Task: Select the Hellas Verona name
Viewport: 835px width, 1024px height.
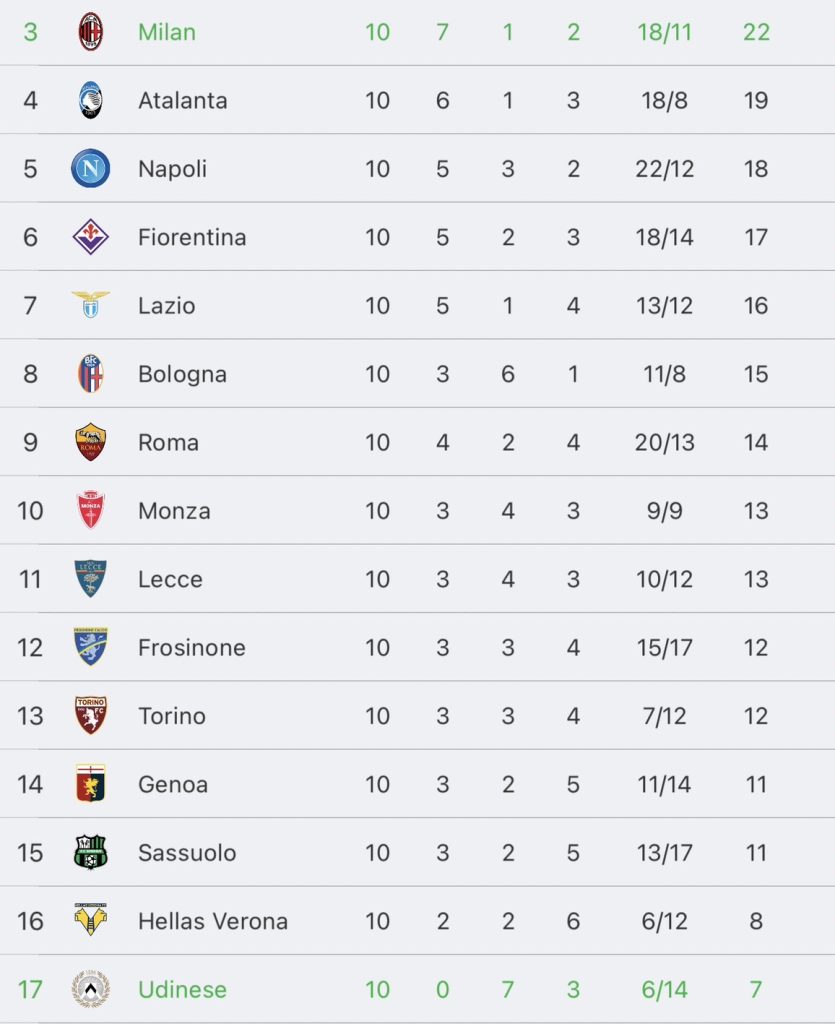Action: click(213, 921)
